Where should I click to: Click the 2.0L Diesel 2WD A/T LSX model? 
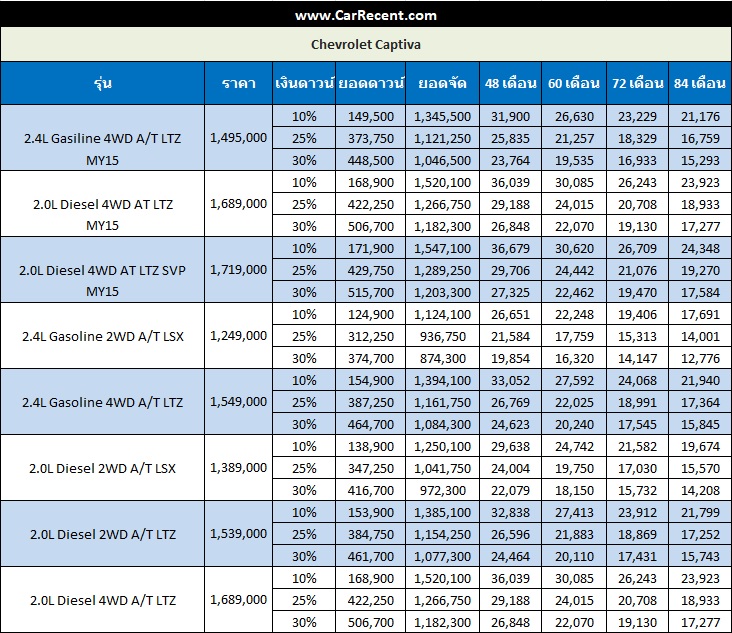(x=102, y=467)
